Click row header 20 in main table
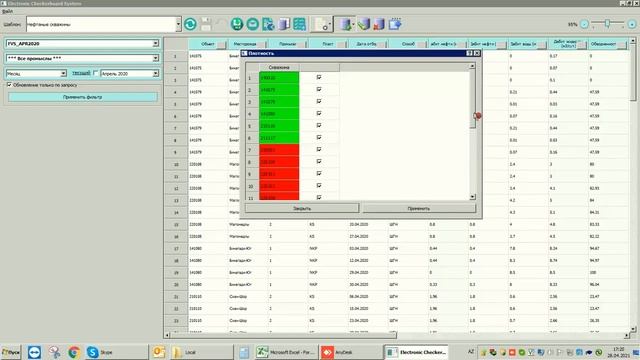The height and width of the screenshot is (360, 640). tap(176, 284)
